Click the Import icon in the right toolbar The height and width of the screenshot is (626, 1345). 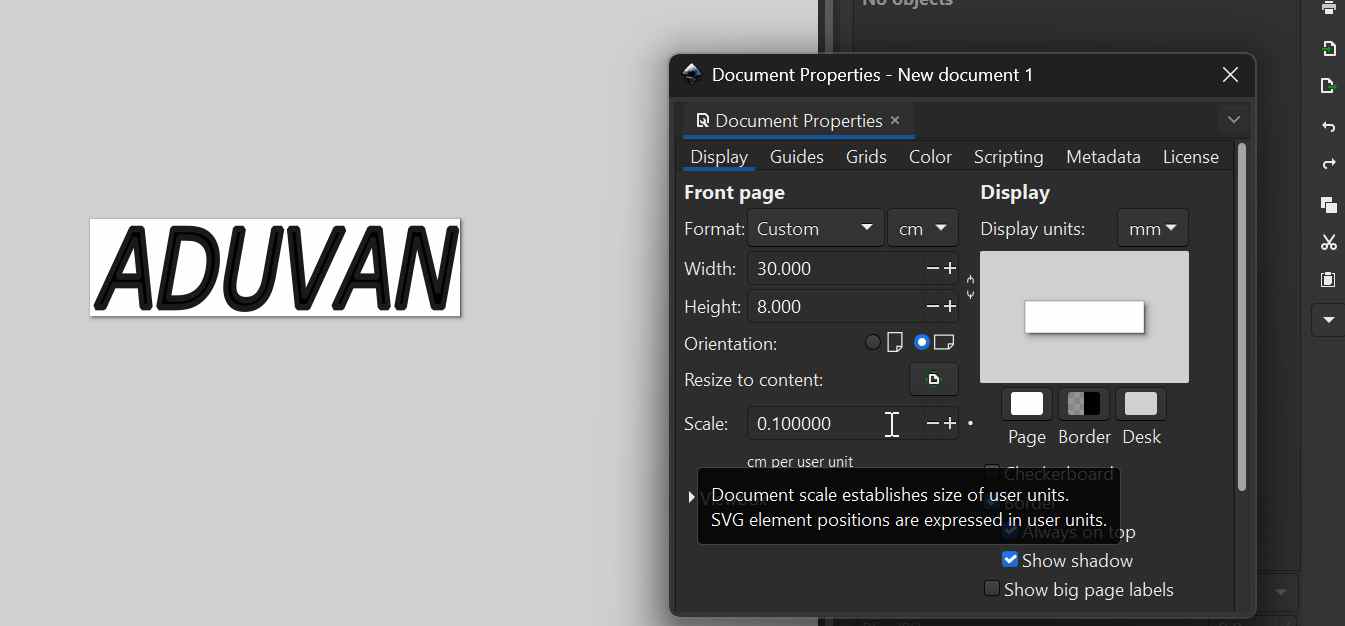(x=1329, y=48)
